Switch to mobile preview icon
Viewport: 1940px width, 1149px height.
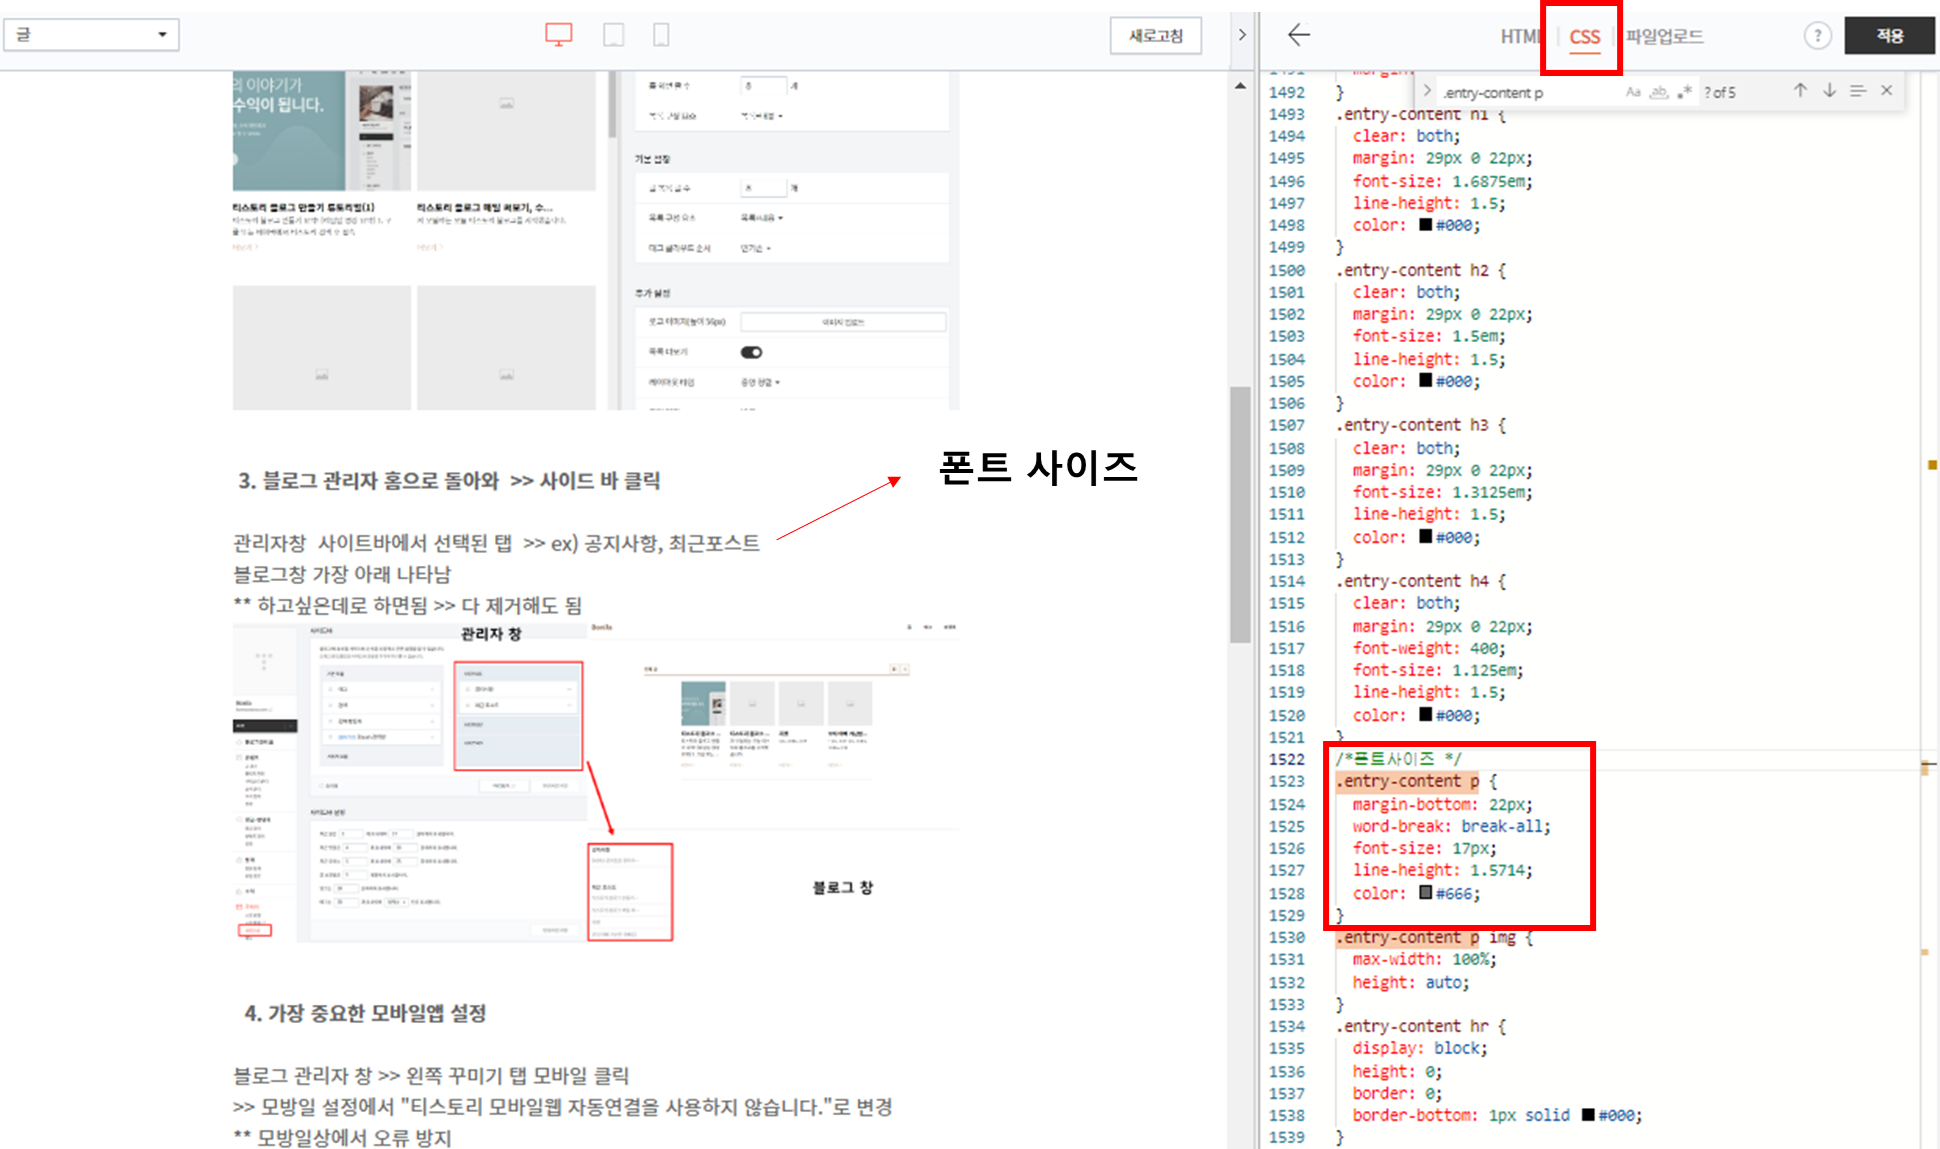click(x=661, y=35)
